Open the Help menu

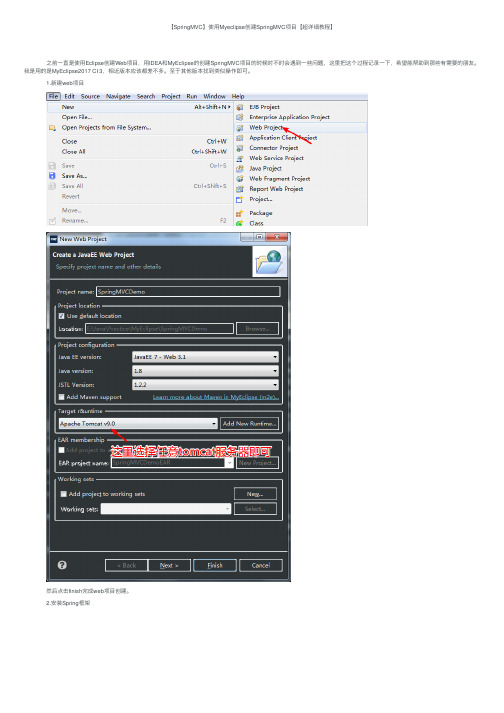click(237, 96)
